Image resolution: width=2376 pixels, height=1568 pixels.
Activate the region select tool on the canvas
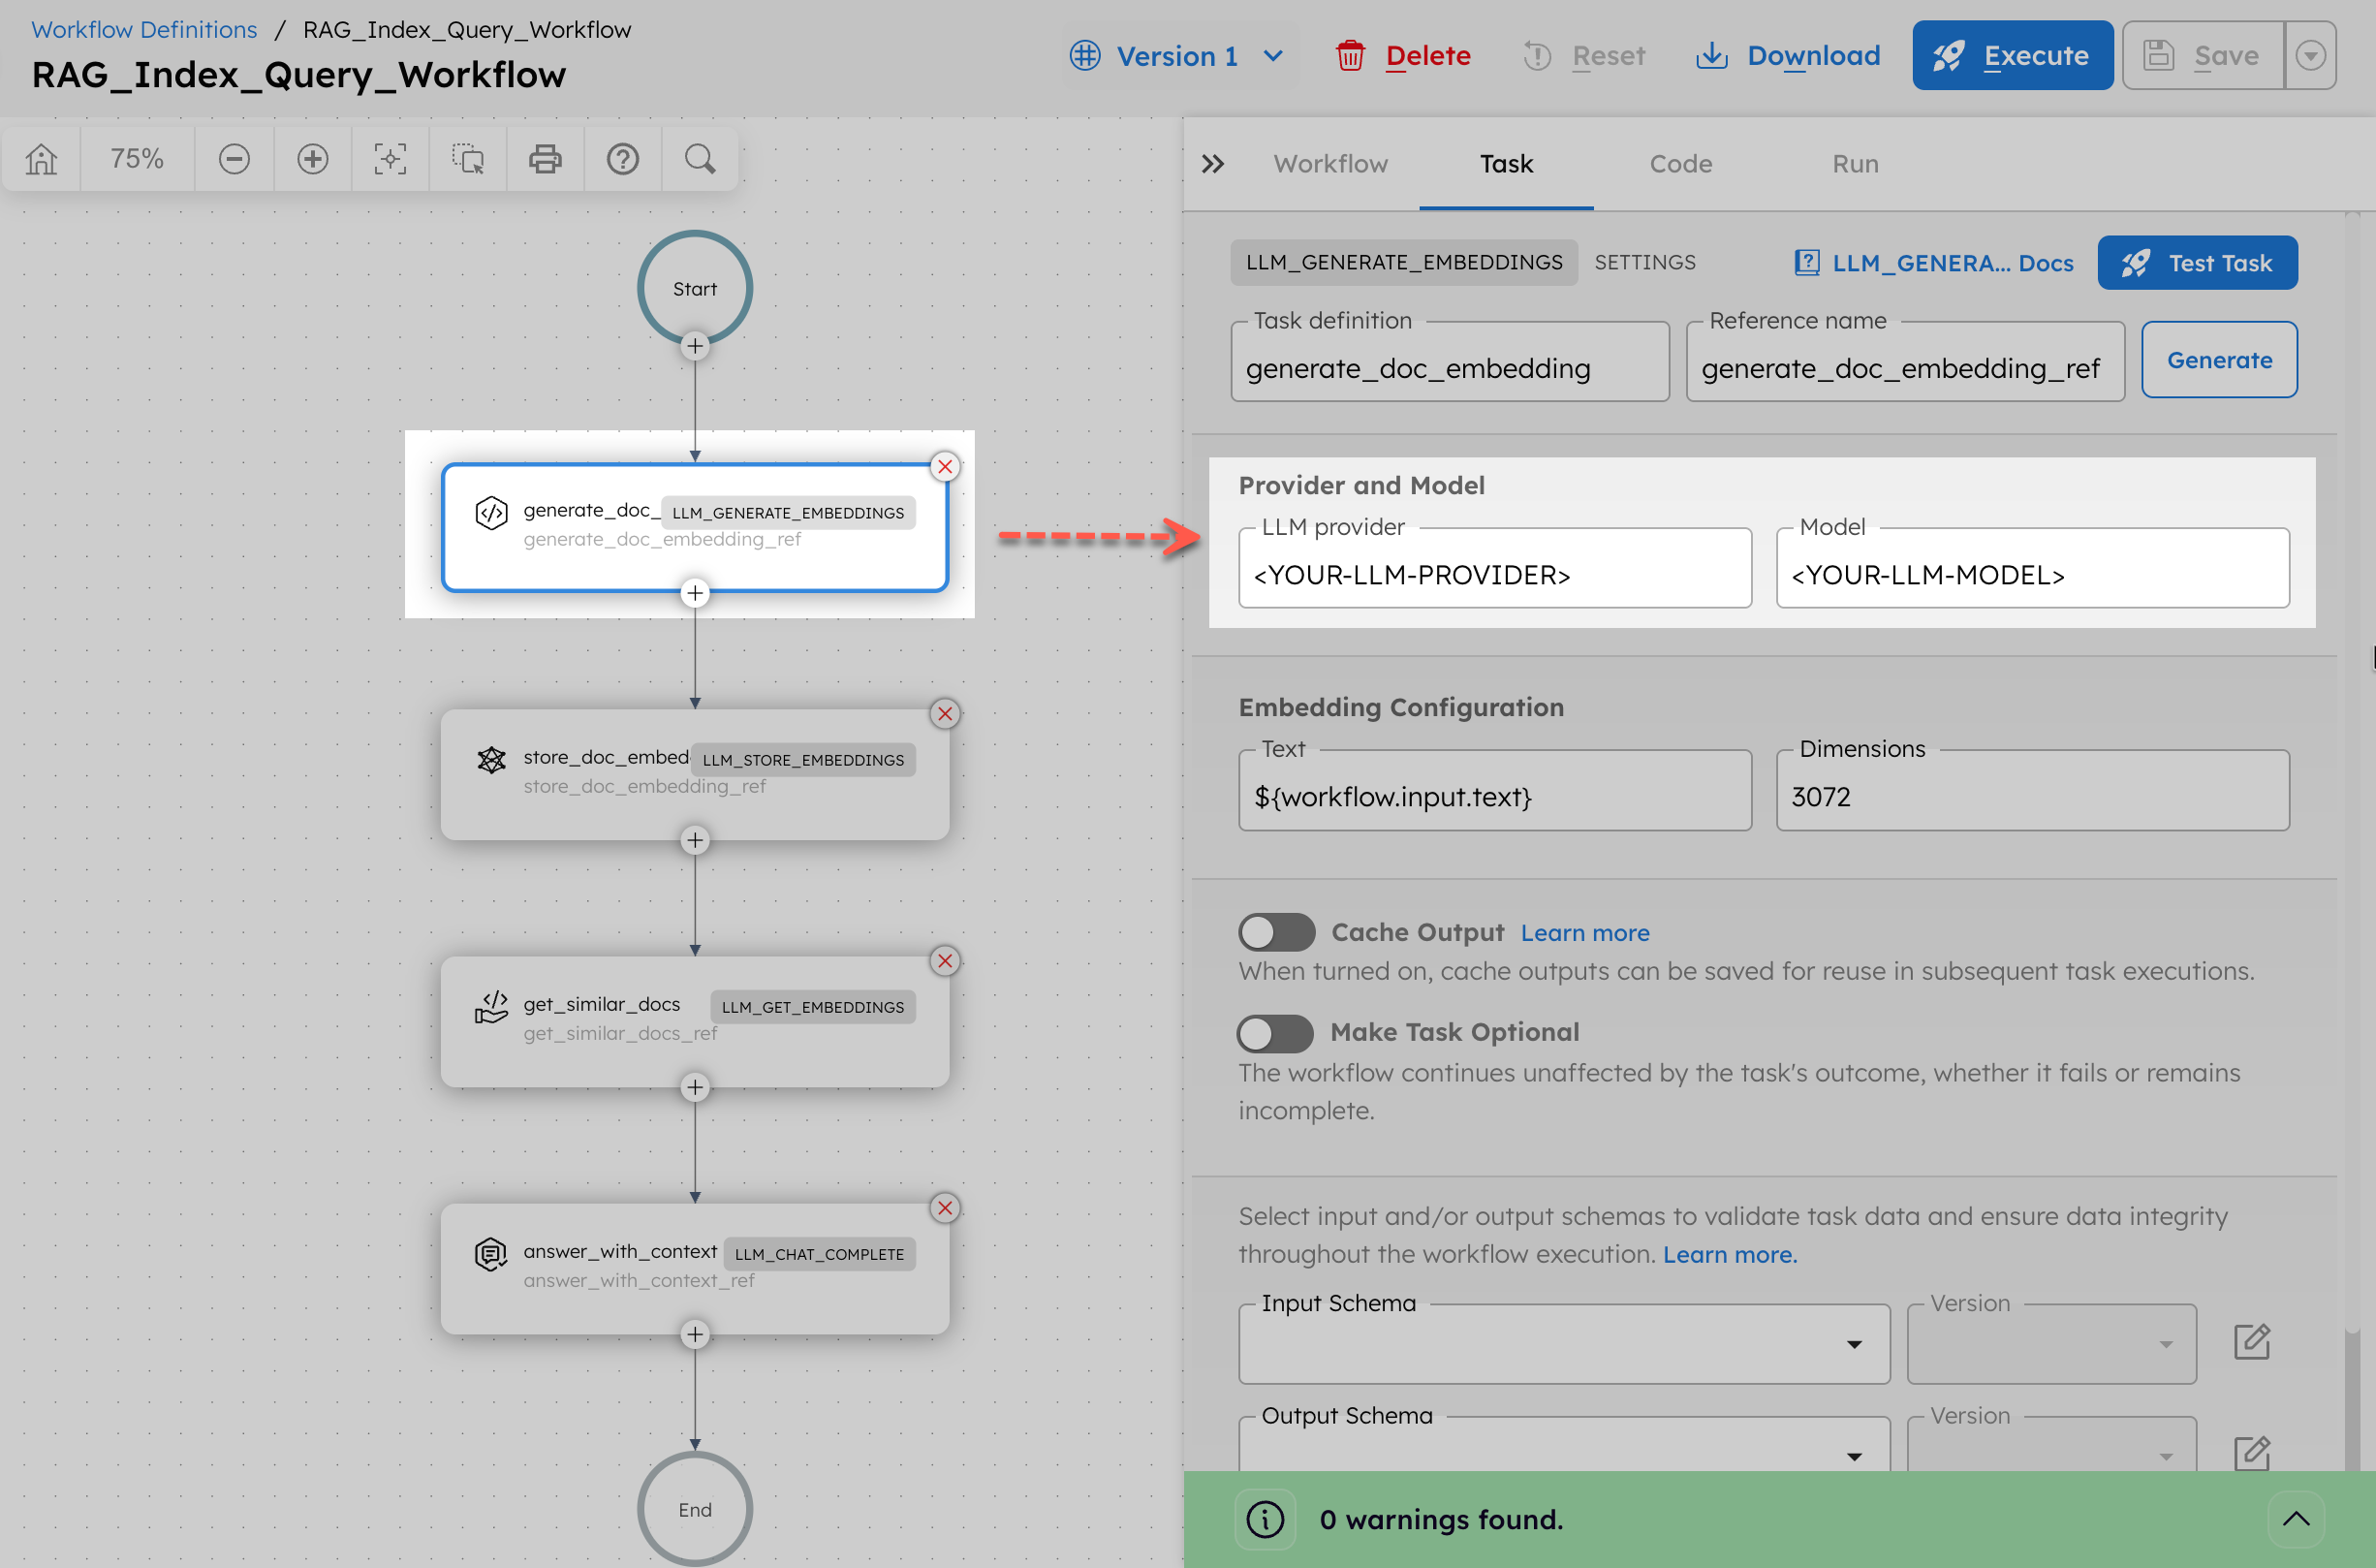coord(468,158)
